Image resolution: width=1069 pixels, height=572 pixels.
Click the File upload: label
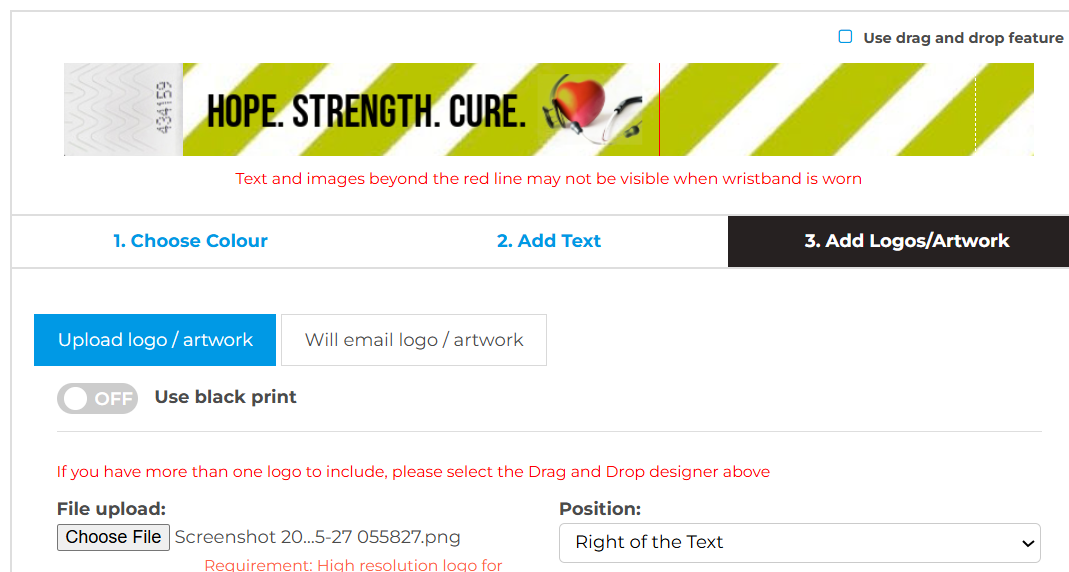(x=111, y=509)
